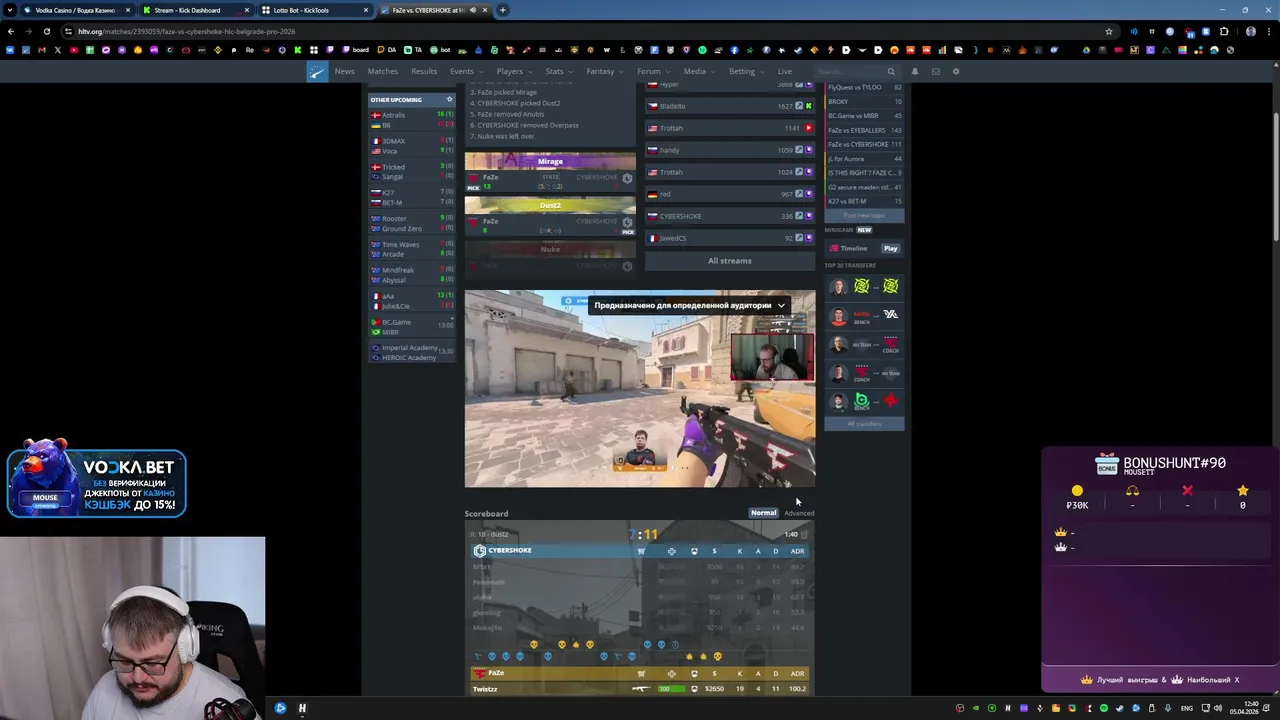Open the Astralis vs B8 match

click(x=411, y=120)
